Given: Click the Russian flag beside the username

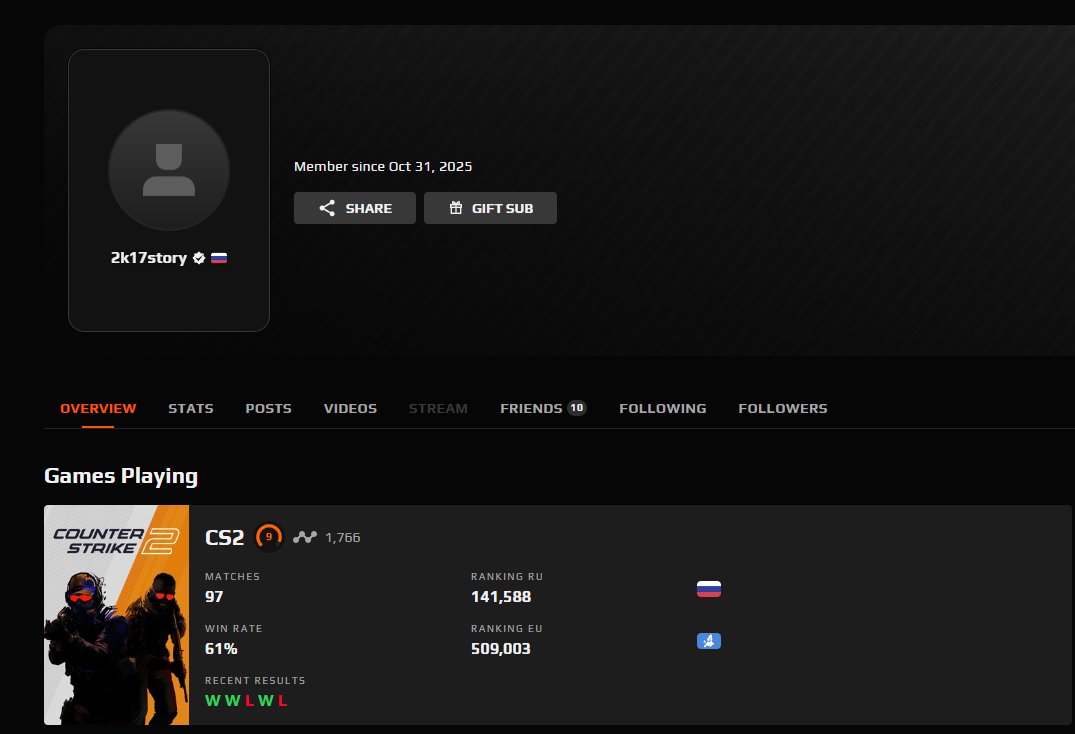Looking at the screenshot, I should pyautogui.click(x=220, y=257).
